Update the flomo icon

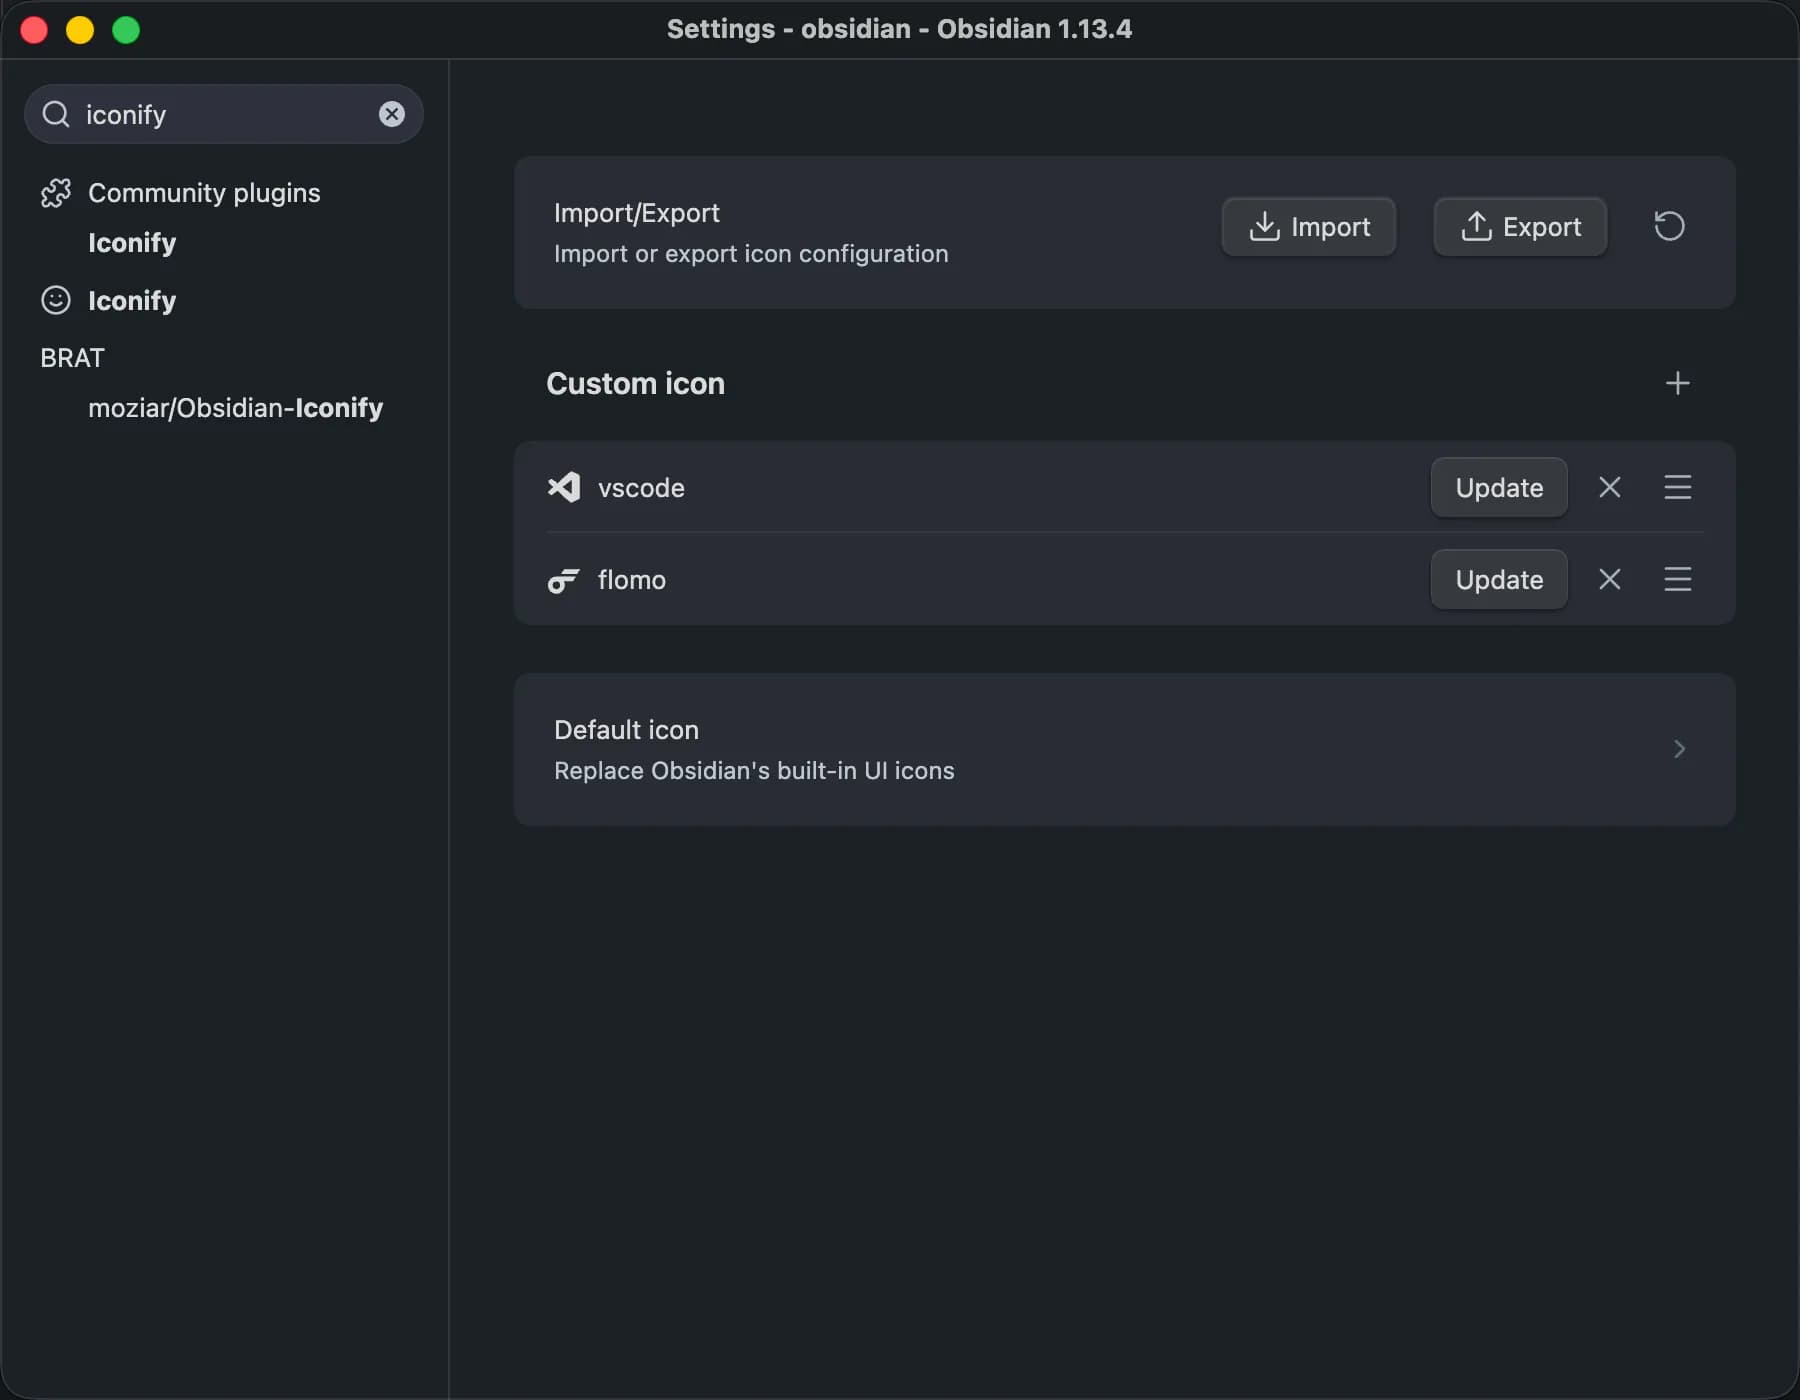tap(1499, 580)
